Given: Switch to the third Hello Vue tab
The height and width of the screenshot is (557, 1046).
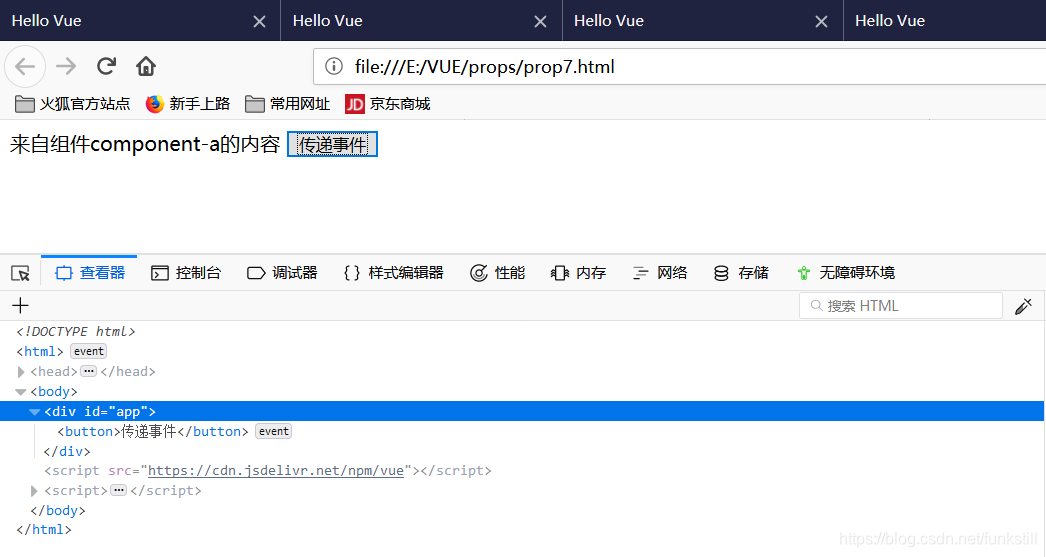Looking at the screenshot, I should coord(702,21).
